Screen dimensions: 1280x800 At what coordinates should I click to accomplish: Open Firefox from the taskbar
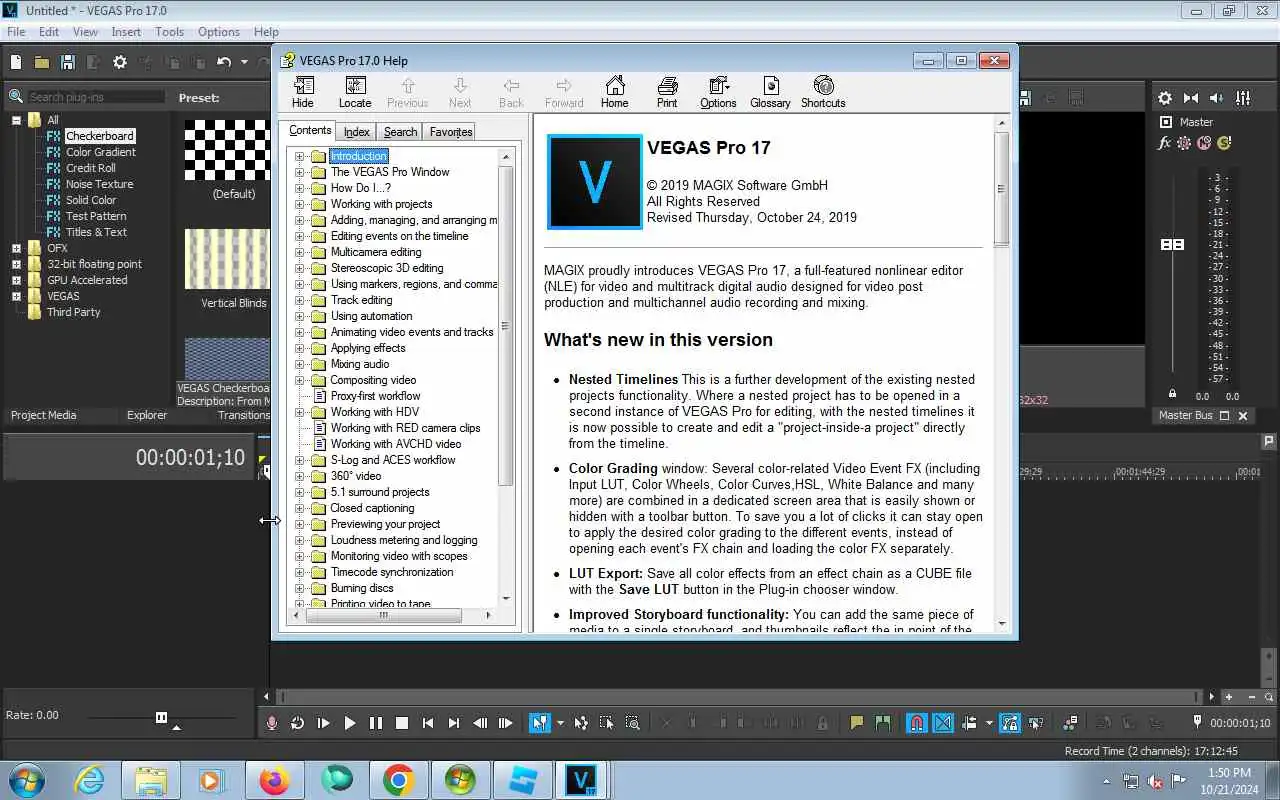274,780
